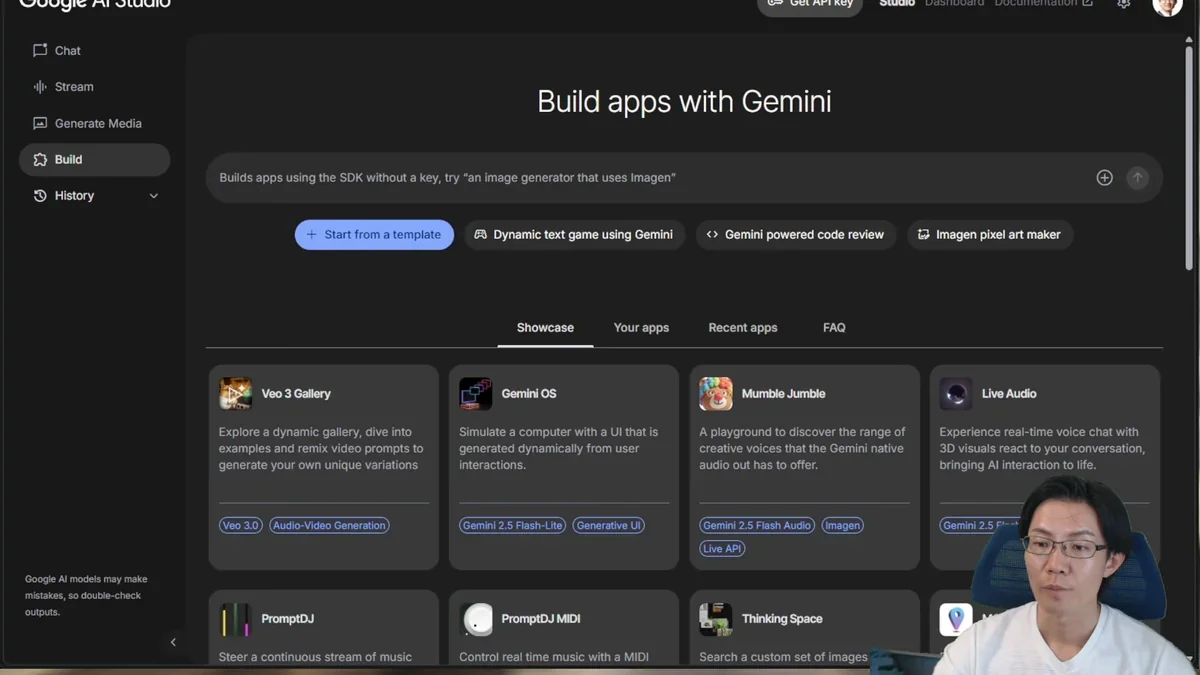Click the map pin app icon

click(x=956, y=619)
